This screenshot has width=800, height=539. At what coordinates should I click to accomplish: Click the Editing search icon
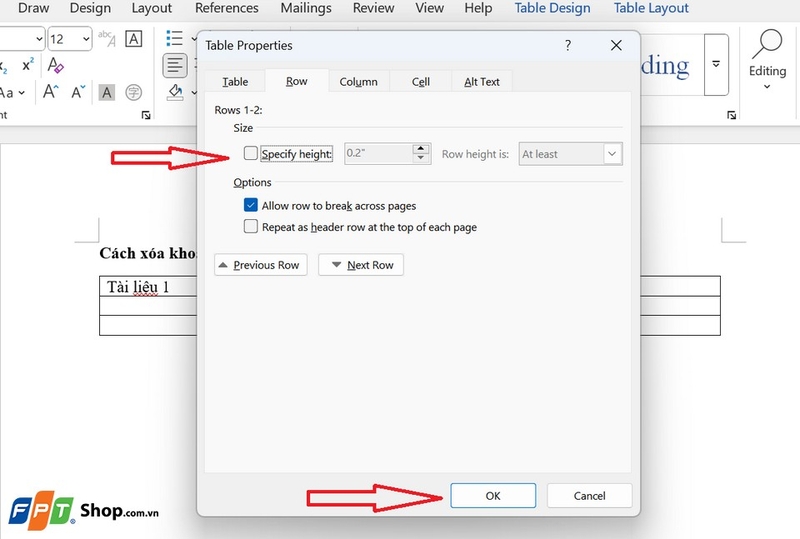pos(767,43)
